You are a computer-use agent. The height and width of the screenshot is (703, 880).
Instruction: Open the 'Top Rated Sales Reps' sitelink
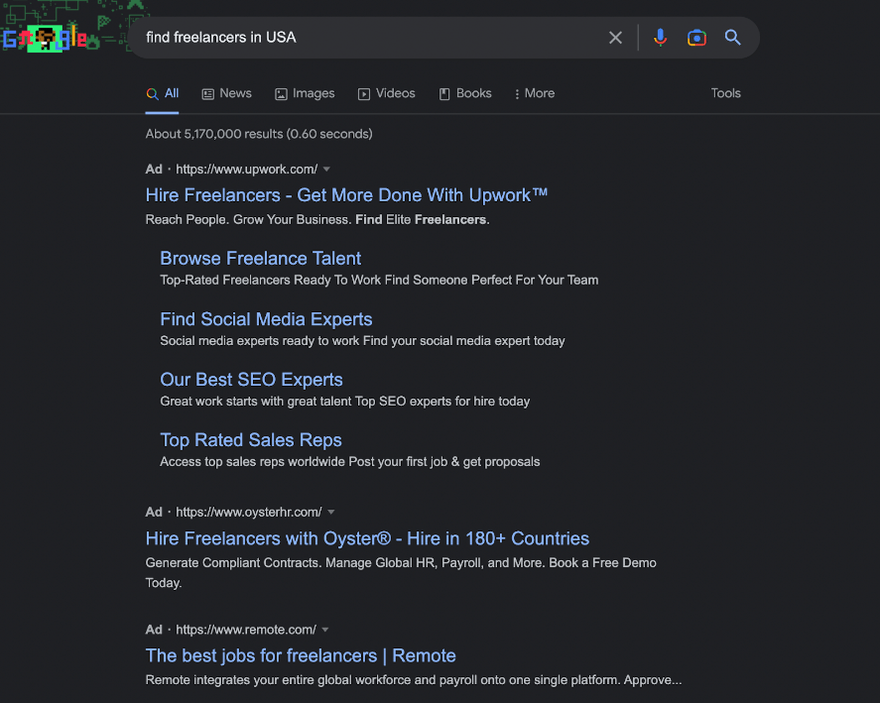point(251,440)
